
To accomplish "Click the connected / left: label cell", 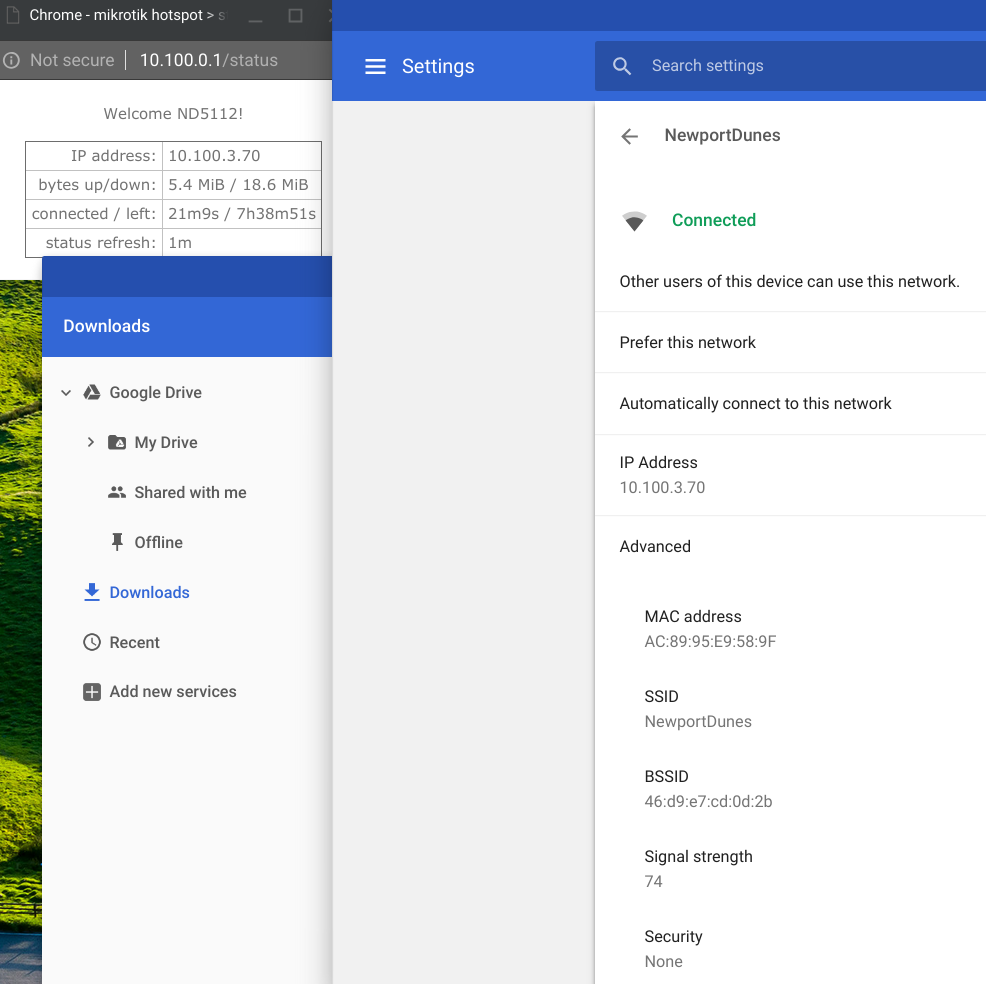I will point(94,214).
